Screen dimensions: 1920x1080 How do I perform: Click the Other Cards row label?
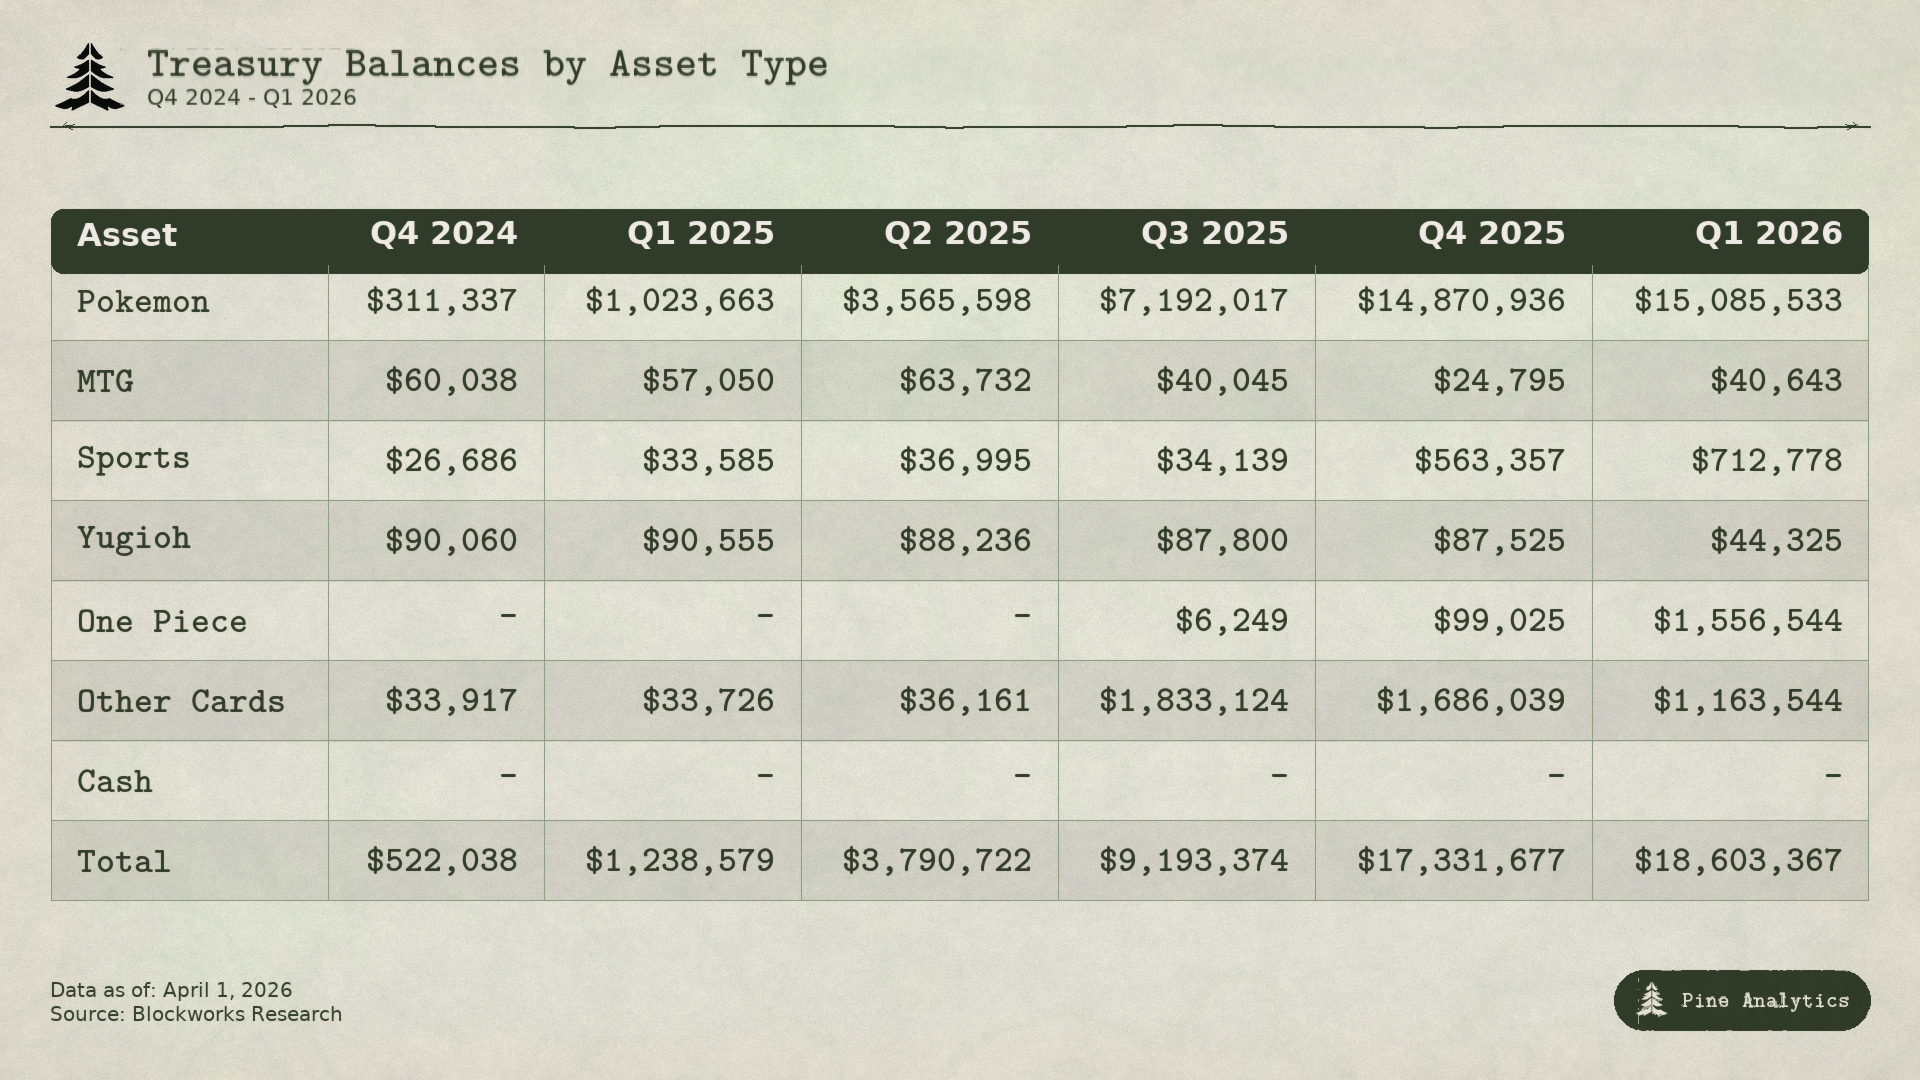[181, 702]
